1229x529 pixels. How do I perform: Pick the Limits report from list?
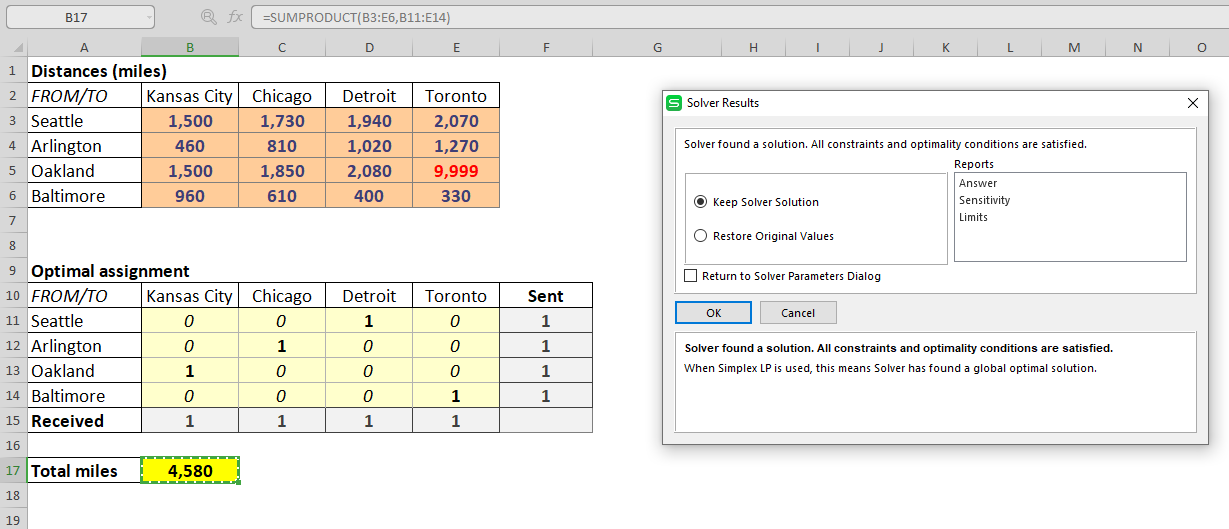973,217
